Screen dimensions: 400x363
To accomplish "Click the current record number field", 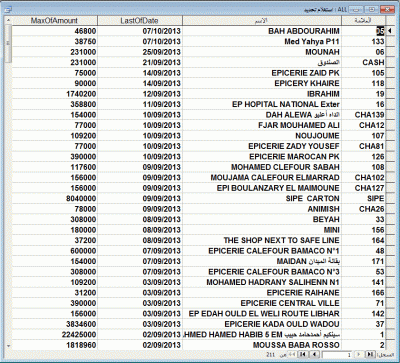I will click(337, 354).
